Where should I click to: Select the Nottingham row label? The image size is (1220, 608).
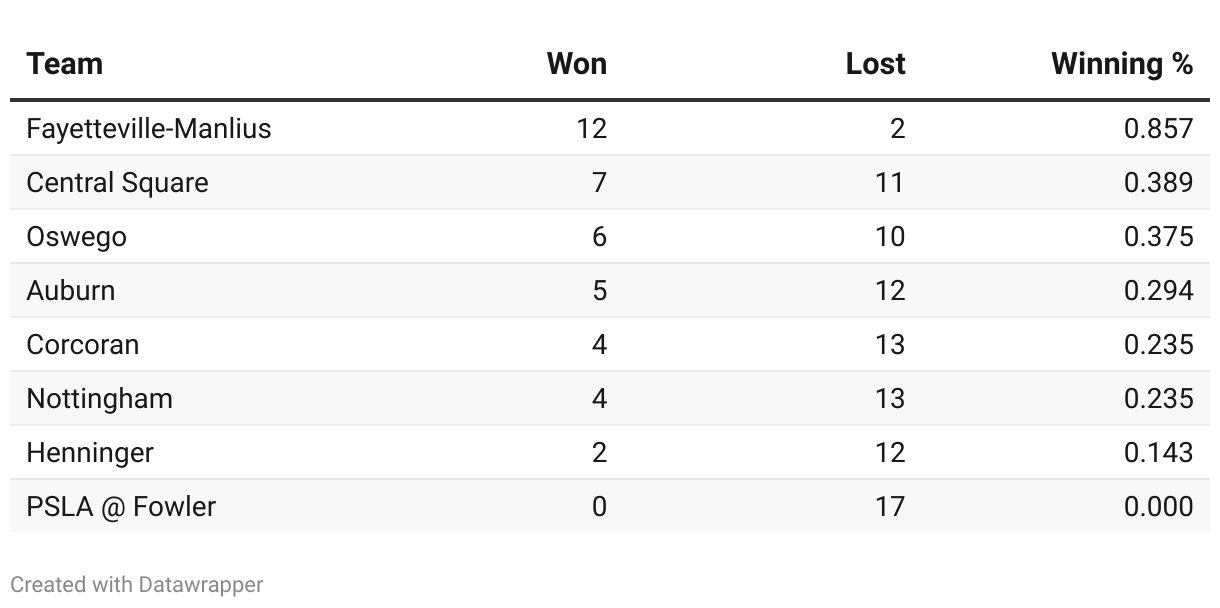[x=99, y=399]
